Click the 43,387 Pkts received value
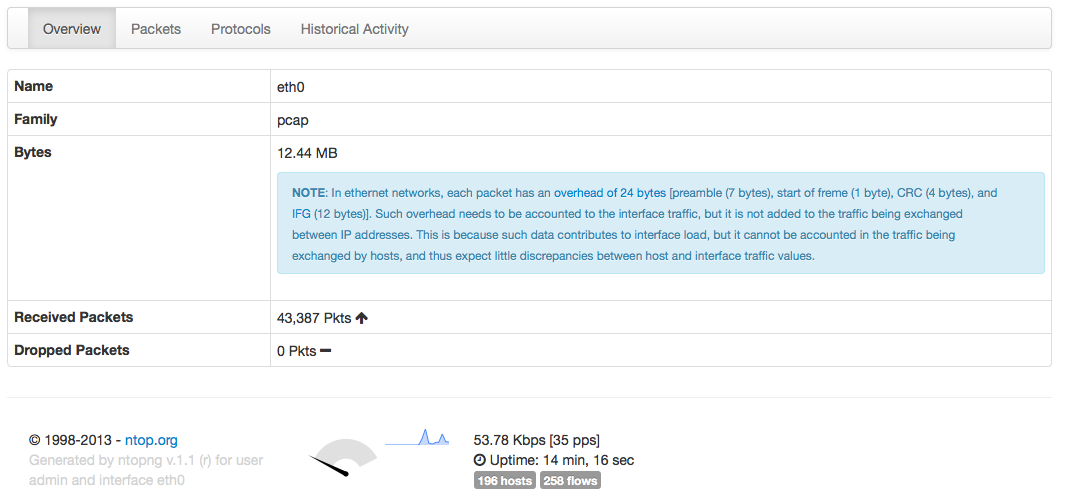Viewport: 1071px width, 500px height. click(313, 318)
